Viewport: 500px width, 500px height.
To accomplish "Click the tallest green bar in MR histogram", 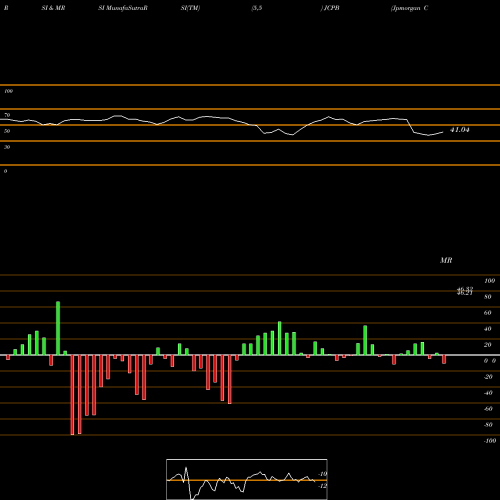I will [58, 328].
